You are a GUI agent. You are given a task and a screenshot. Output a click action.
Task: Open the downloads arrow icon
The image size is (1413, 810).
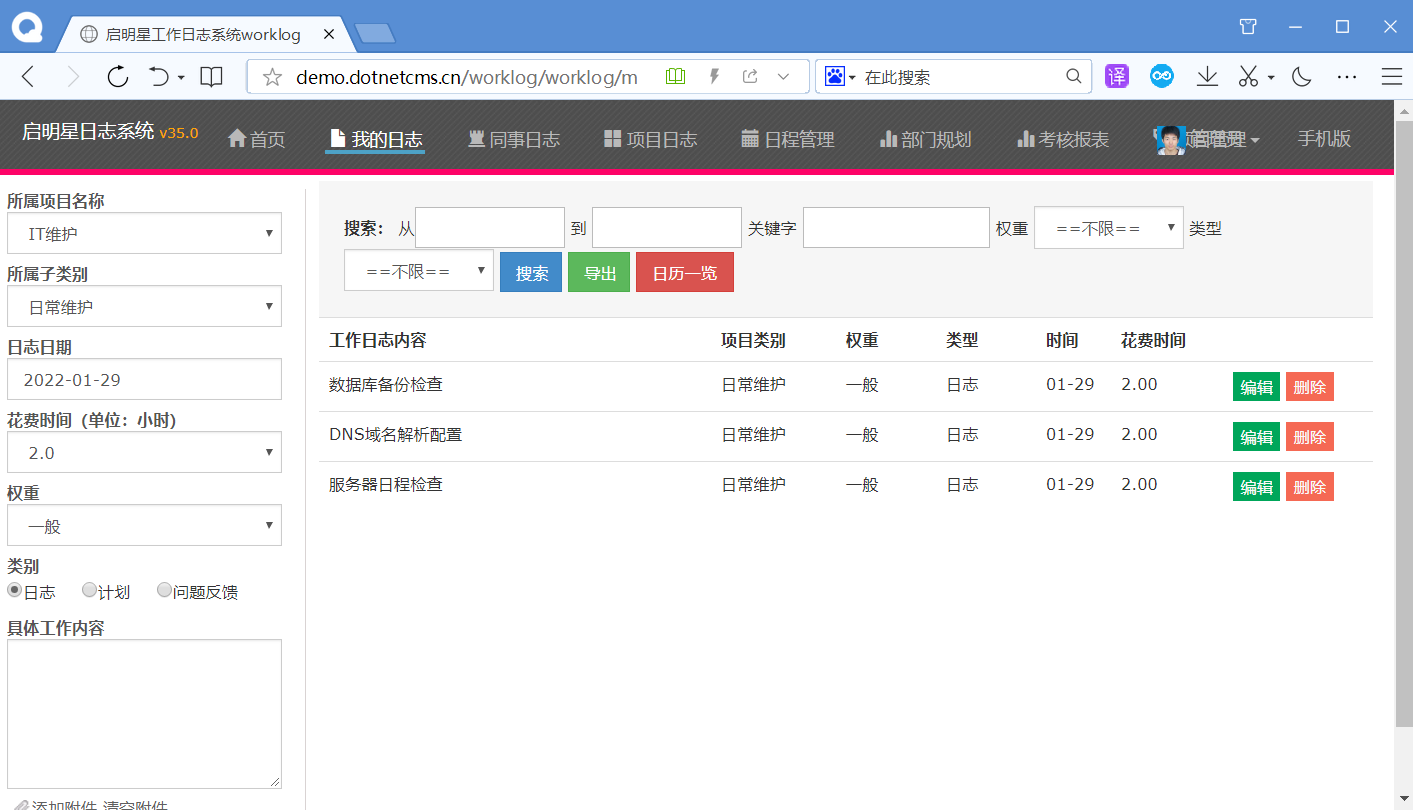tap(1207, 76)
